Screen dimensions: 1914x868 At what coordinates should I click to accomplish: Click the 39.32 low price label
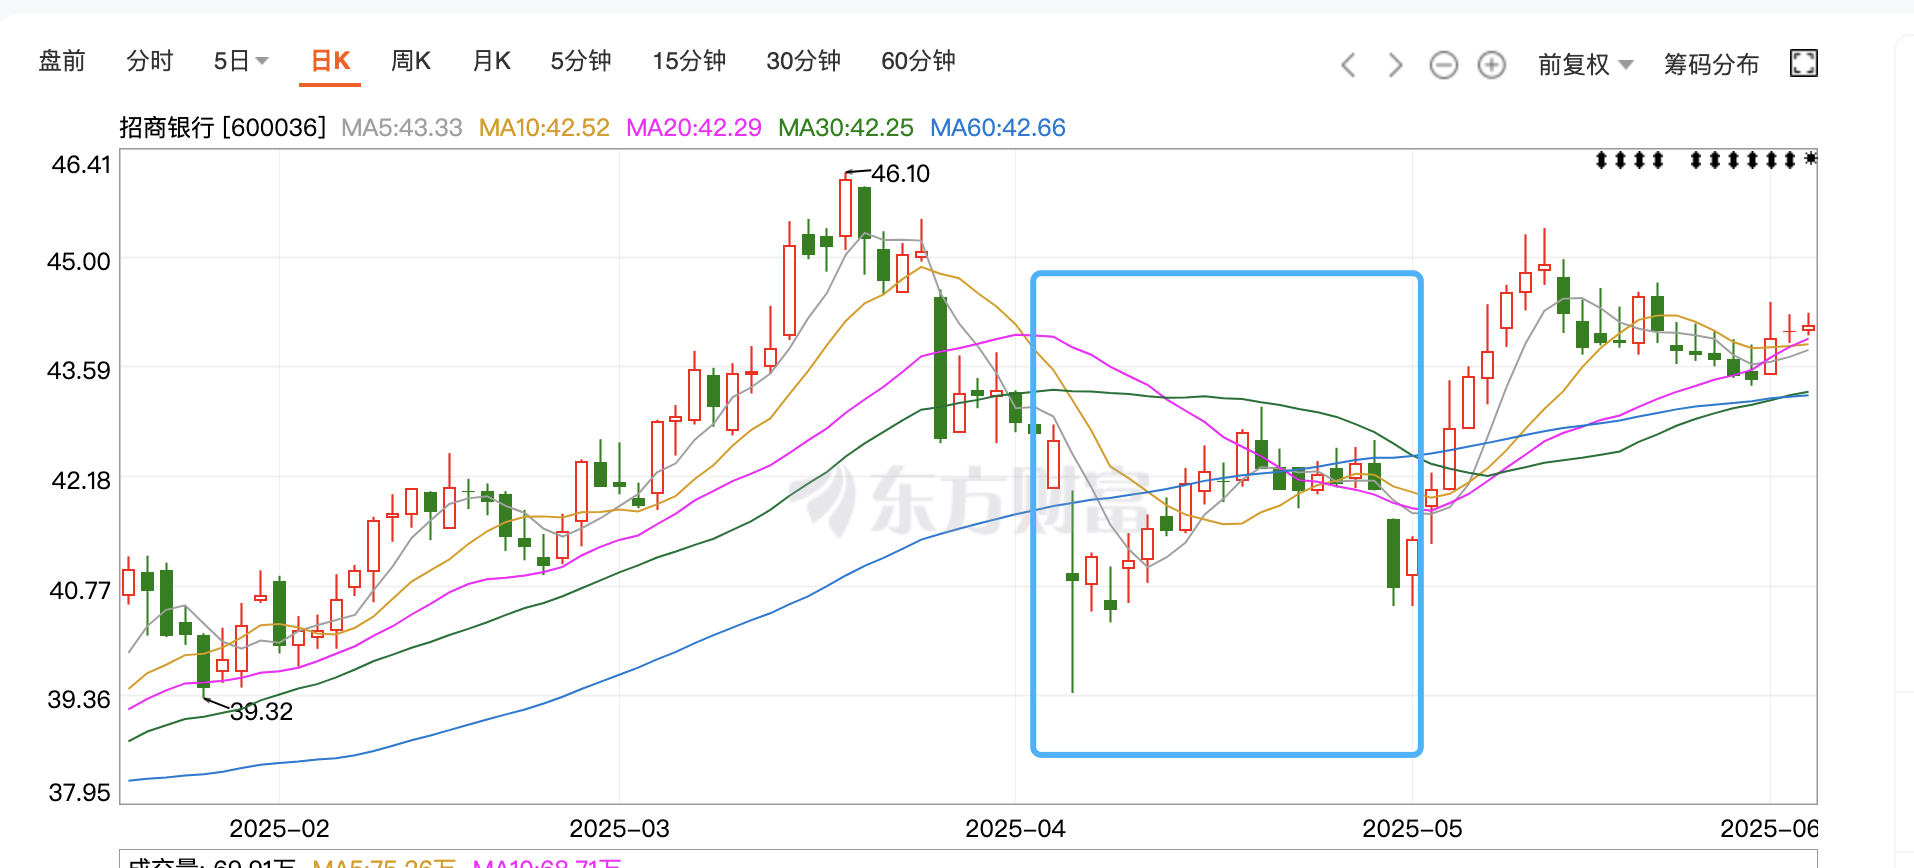click(261, 712)
